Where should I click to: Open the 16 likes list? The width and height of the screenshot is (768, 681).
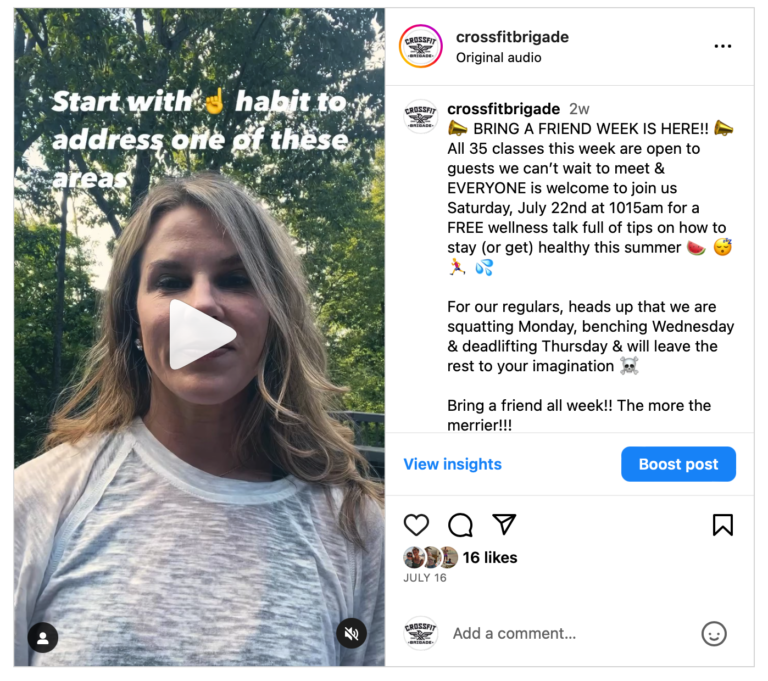pos(490,557)
